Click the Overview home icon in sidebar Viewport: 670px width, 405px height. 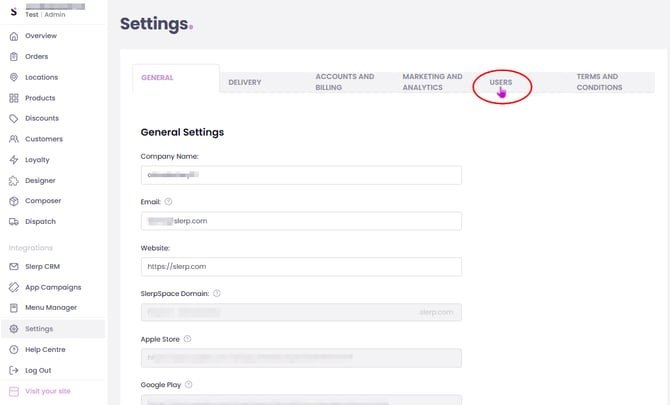pos(14,36)
